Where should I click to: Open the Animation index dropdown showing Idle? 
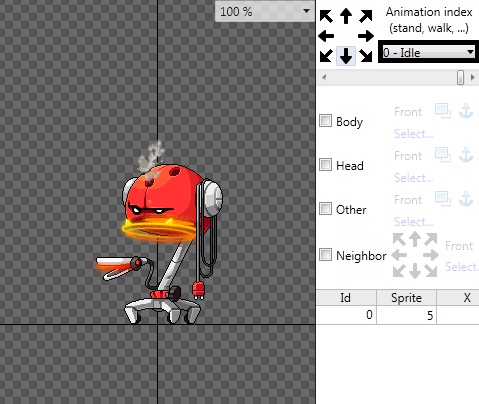coord(428,52)
